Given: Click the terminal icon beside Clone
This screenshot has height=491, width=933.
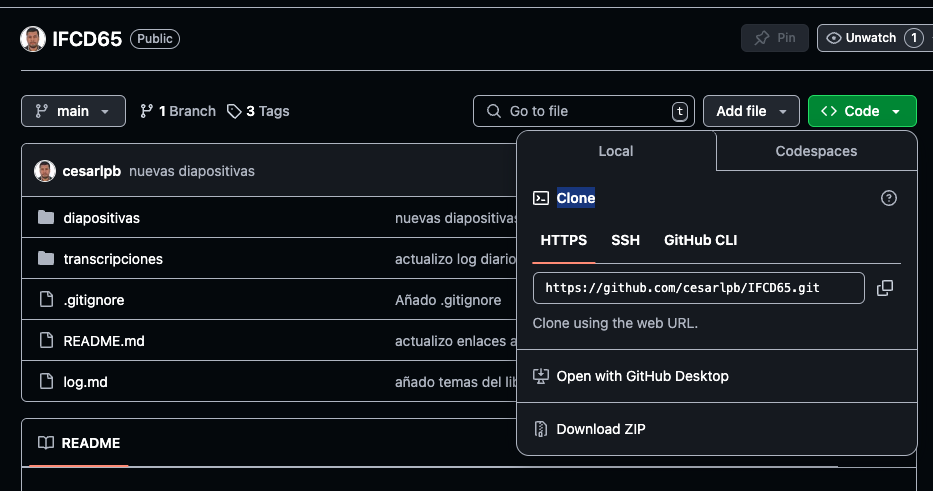Looking at the screenshot, I should pos(541,198).
